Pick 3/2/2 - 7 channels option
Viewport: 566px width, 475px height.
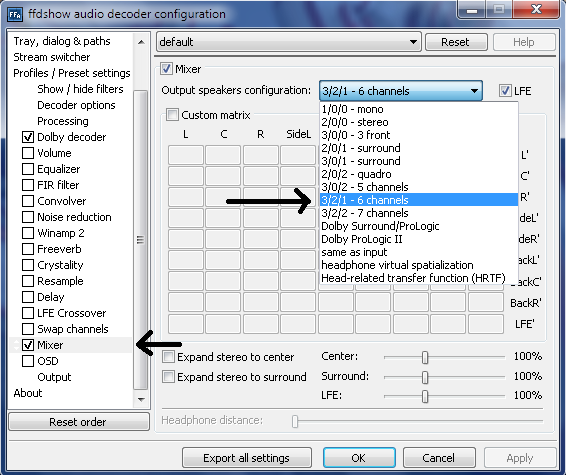pyautogui.click(x=419, y=213)
